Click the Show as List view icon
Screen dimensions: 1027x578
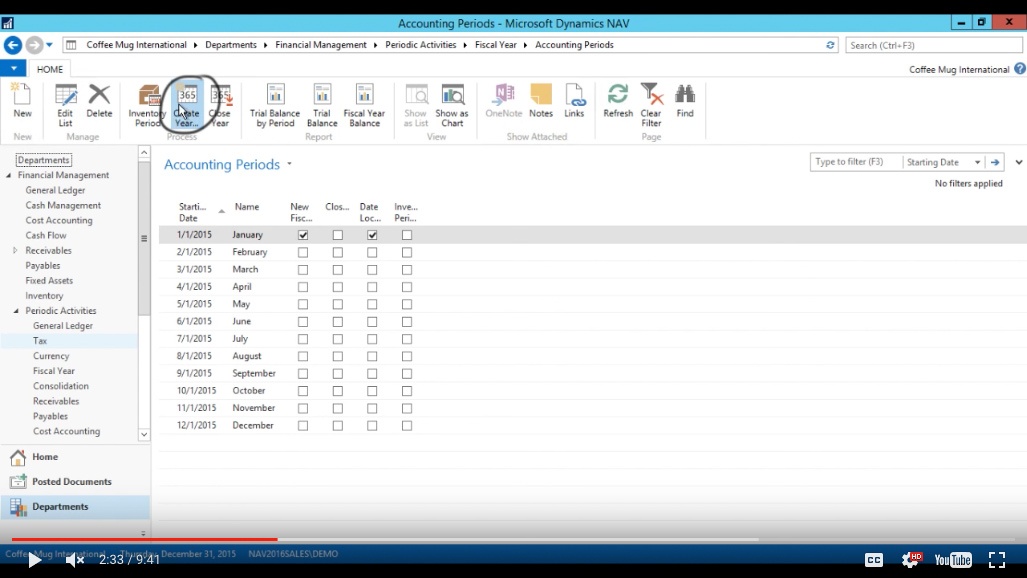click(416, 105)
